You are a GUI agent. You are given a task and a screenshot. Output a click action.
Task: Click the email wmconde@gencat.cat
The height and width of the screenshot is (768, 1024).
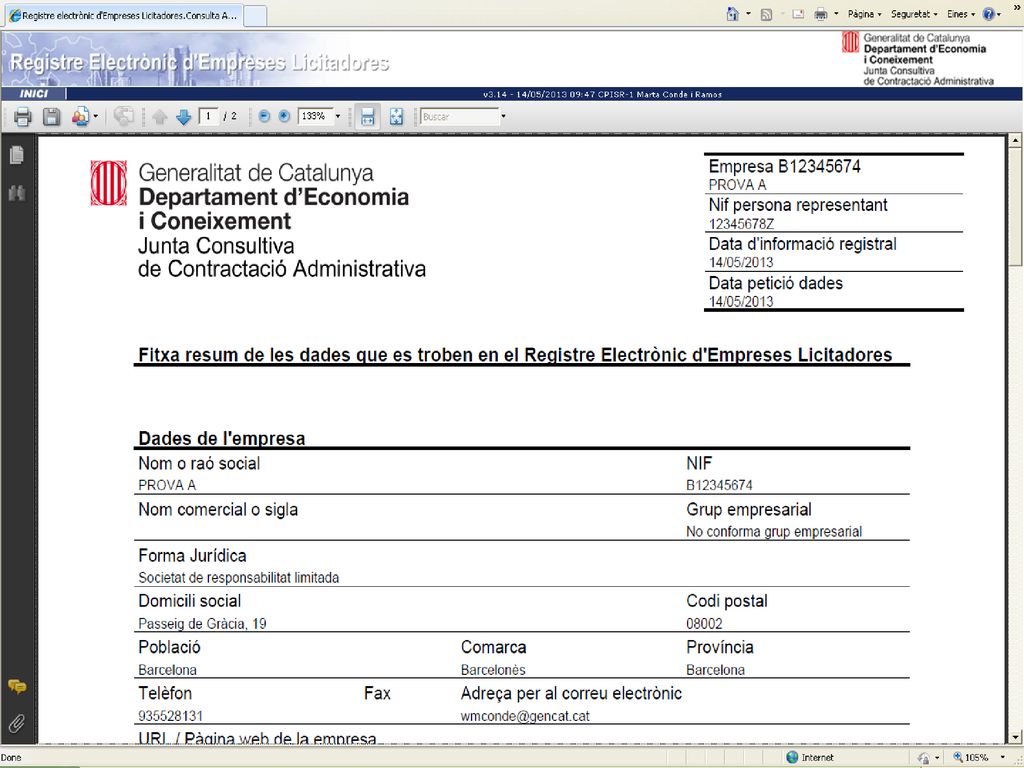click(x=525, y=716)
